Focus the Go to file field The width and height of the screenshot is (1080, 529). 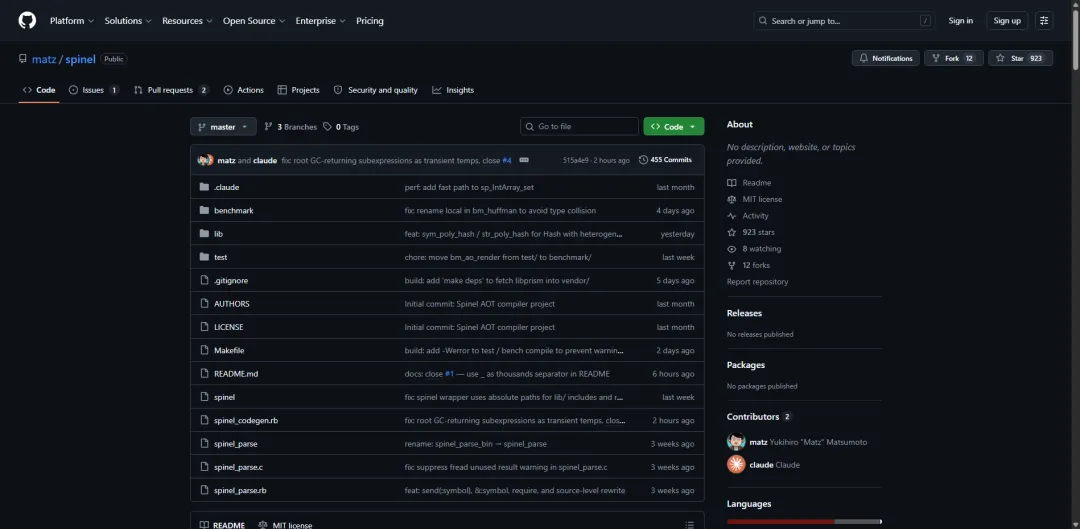pyautogui.click(x=579, y=127)
